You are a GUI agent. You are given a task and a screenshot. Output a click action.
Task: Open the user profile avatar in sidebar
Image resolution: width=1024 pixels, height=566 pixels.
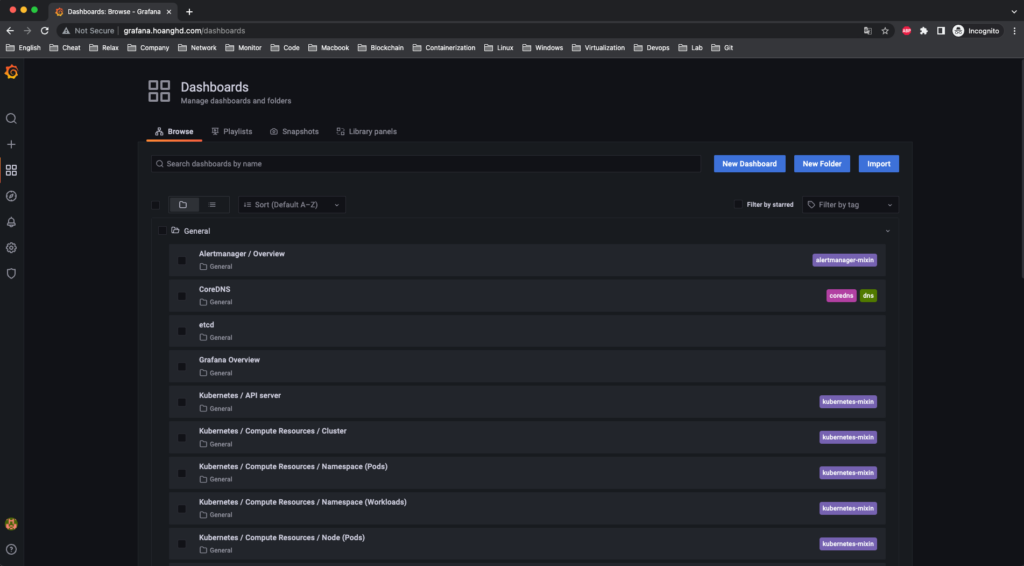pyautogui.click(x=11, y=524)
